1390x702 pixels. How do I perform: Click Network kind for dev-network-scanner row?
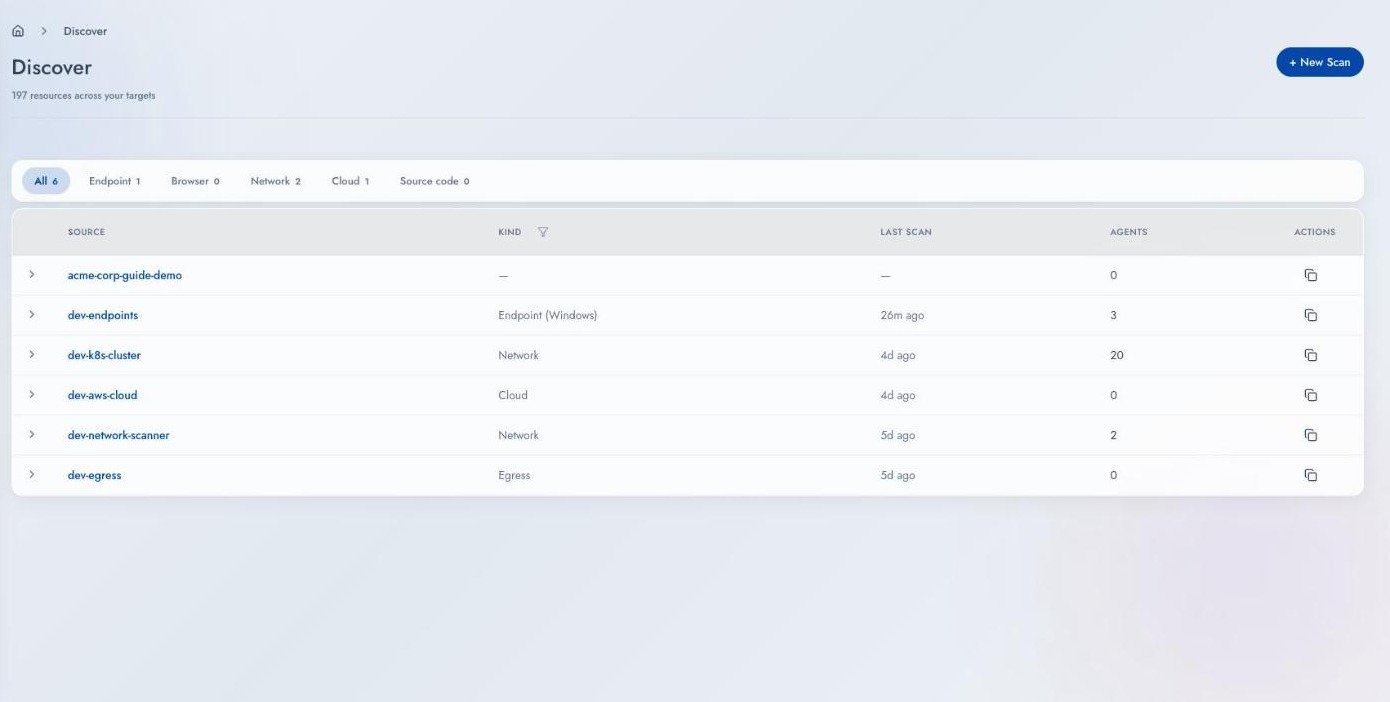(518, 435)
